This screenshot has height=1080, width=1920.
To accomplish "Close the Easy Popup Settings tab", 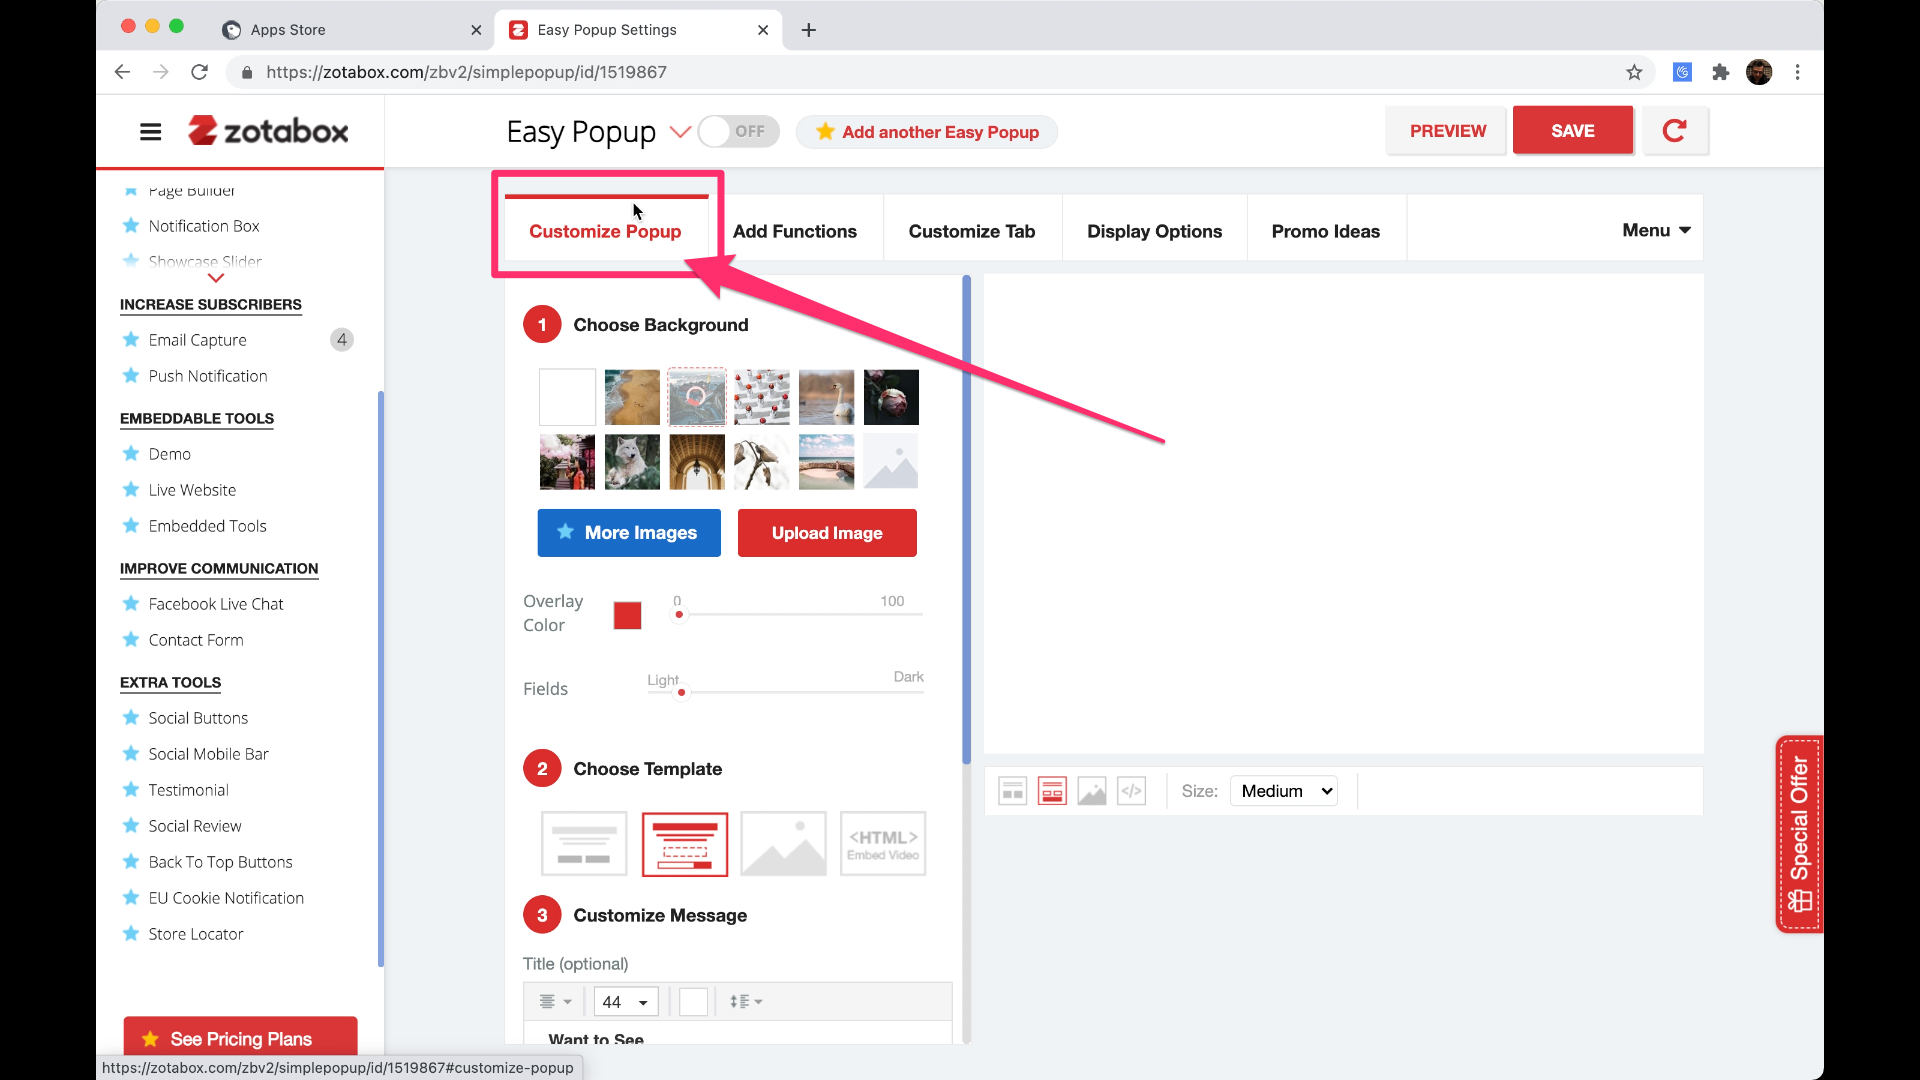I will tap(763, 30).
